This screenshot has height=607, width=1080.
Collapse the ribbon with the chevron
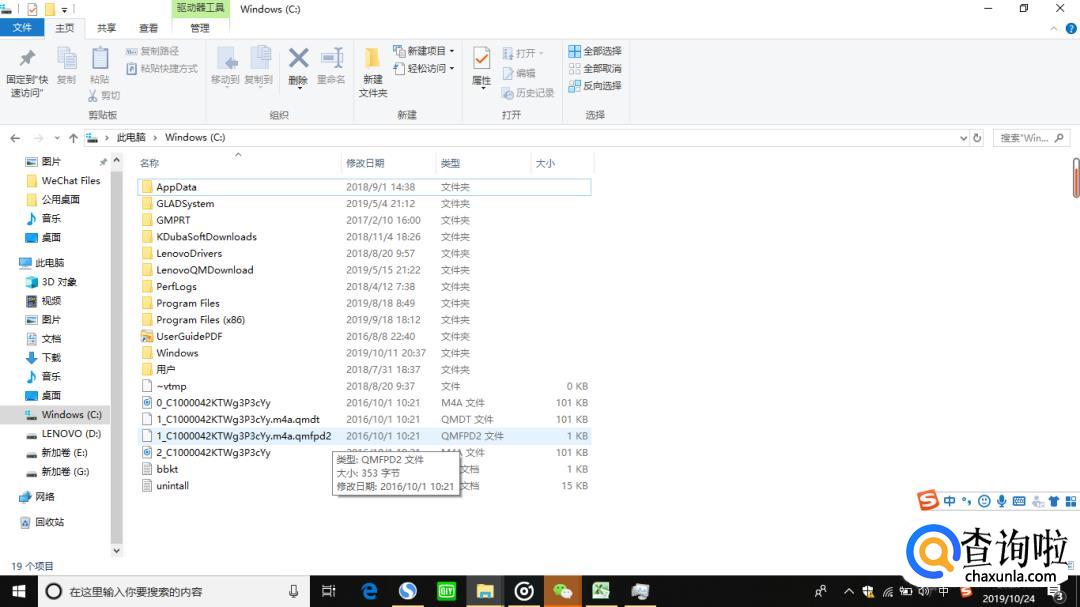(1054, 28)
